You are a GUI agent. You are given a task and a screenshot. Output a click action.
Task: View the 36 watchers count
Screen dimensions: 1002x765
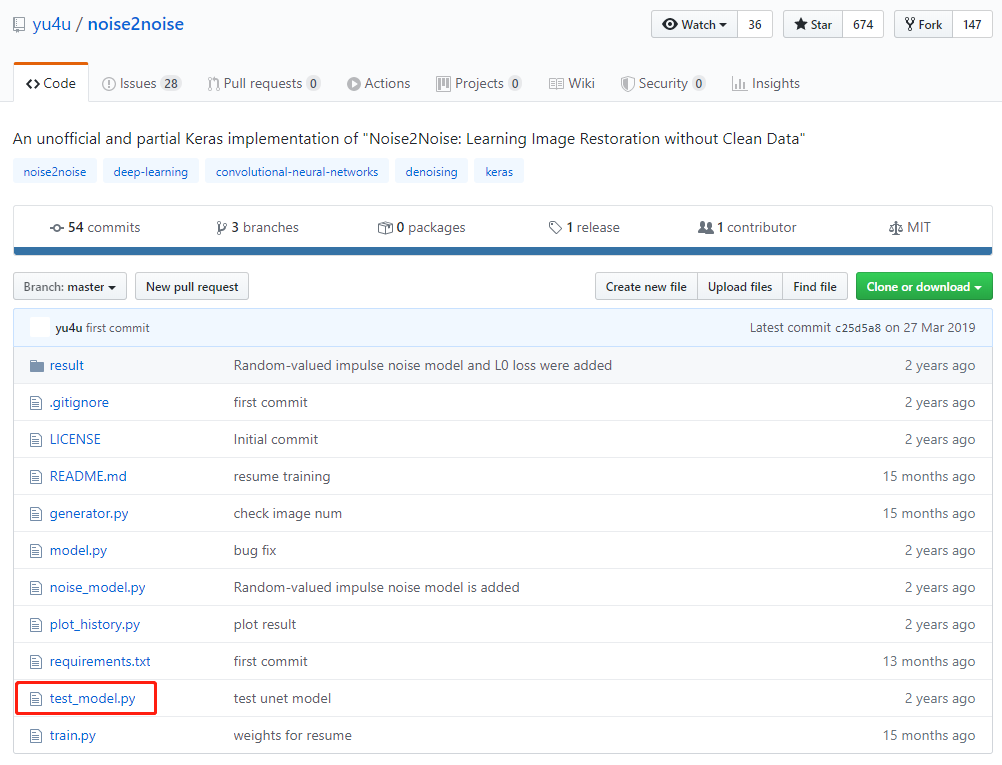point(755,24)
